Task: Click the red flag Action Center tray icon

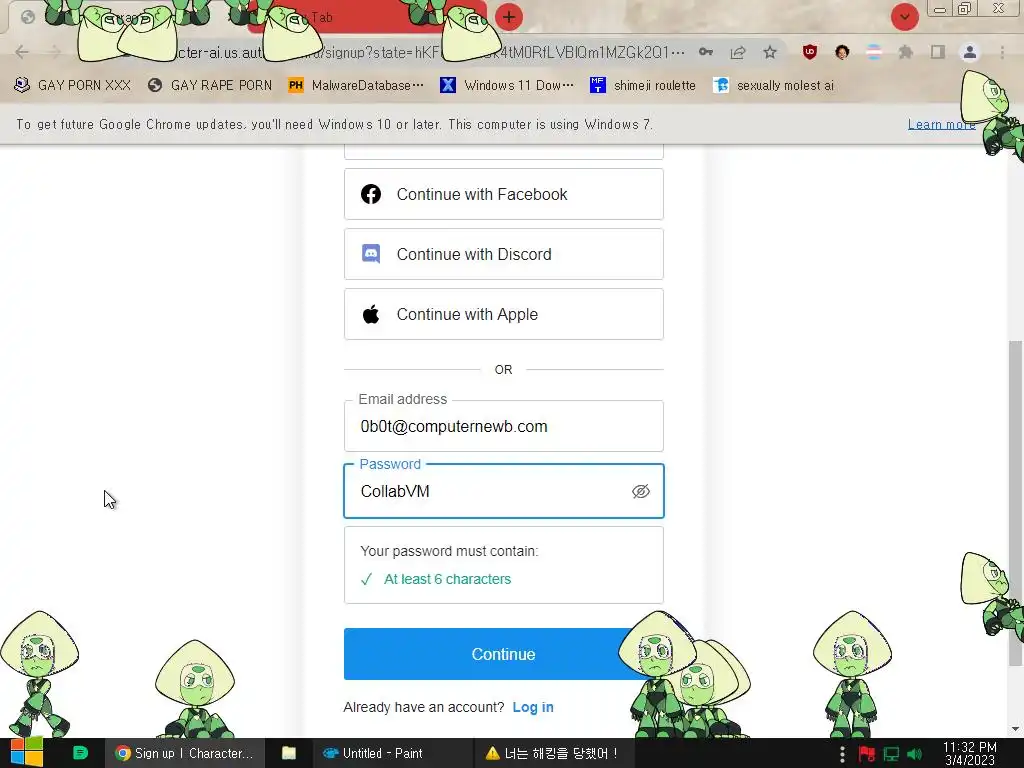Action: [867, 754]
